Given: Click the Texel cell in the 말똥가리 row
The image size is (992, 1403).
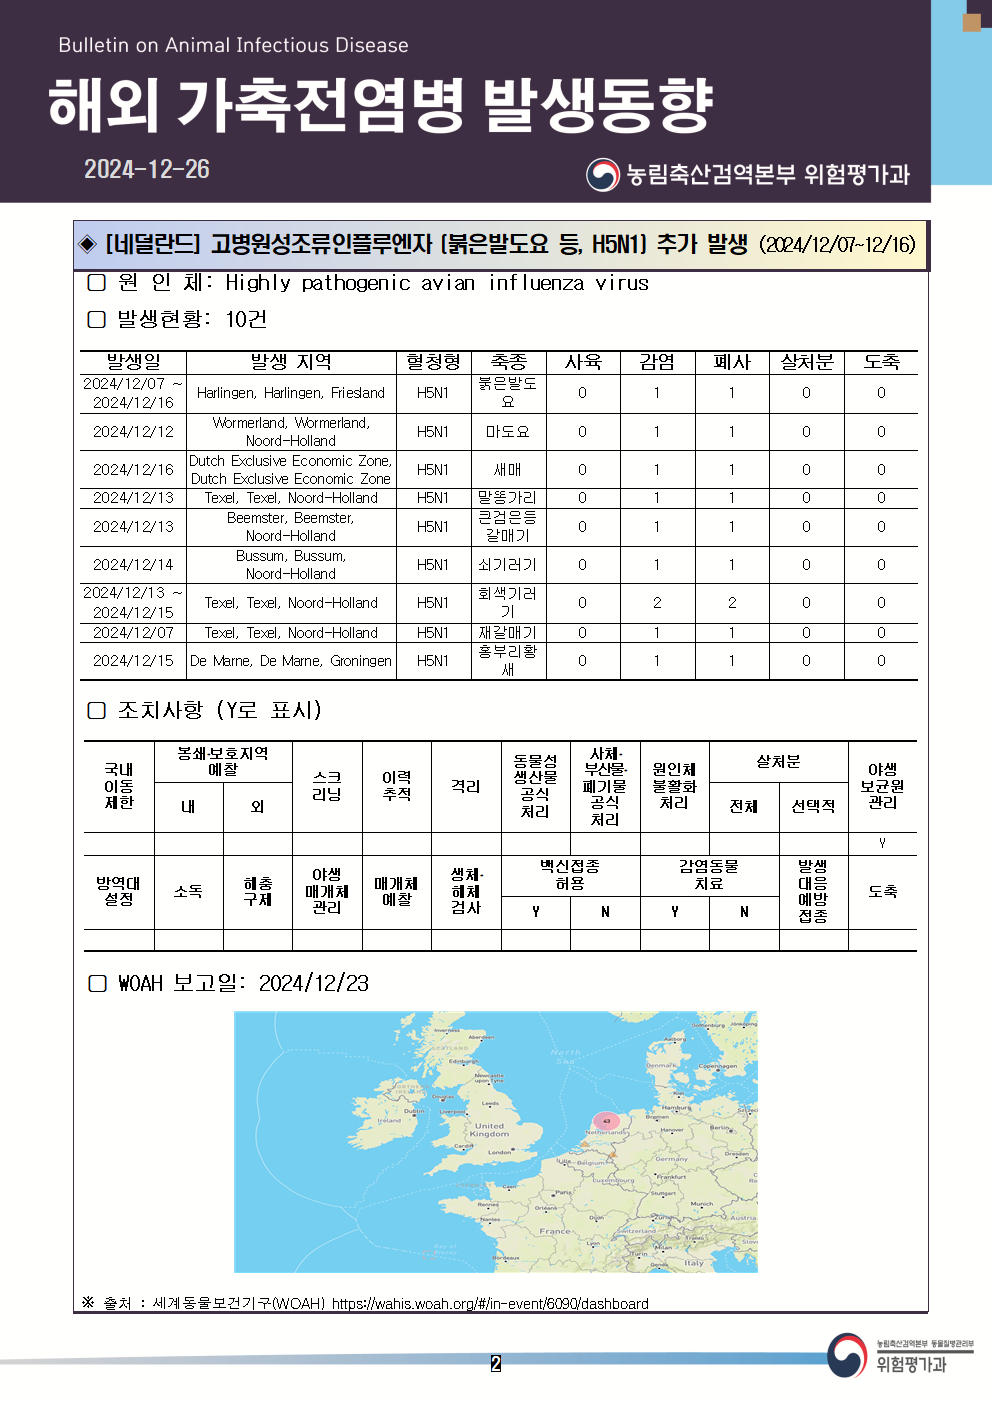Looking at the screenshot, I should (x=291, y=498).
